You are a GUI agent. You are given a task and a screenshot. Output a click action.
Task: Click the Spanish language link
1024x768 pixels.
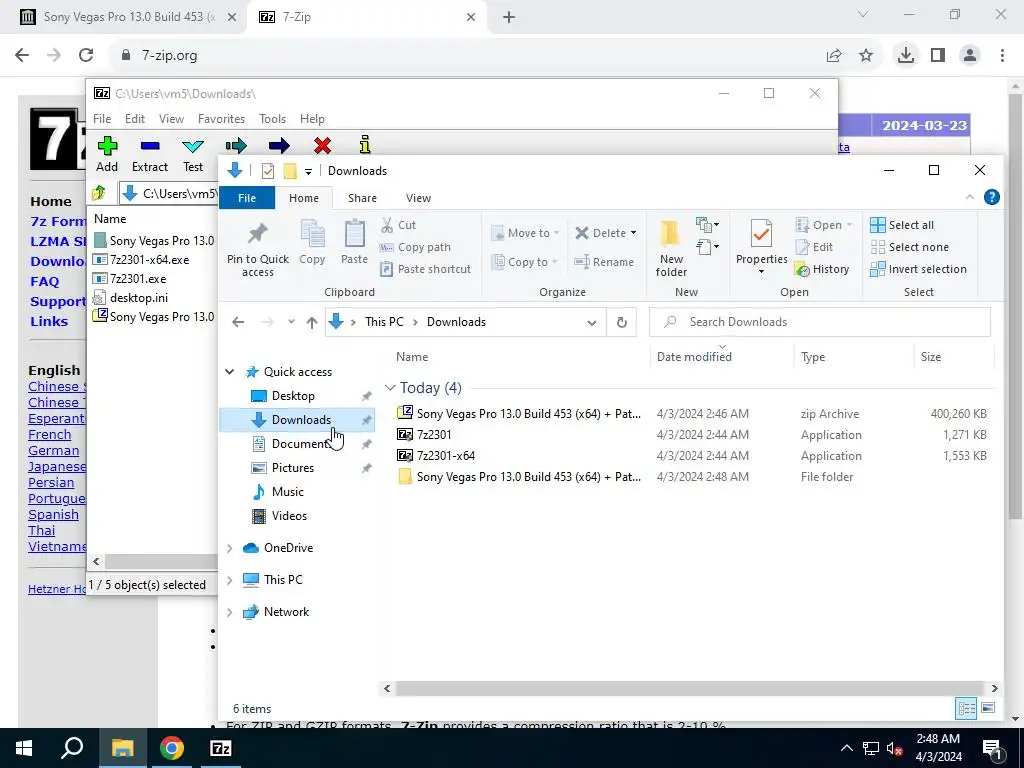(54, 515)
